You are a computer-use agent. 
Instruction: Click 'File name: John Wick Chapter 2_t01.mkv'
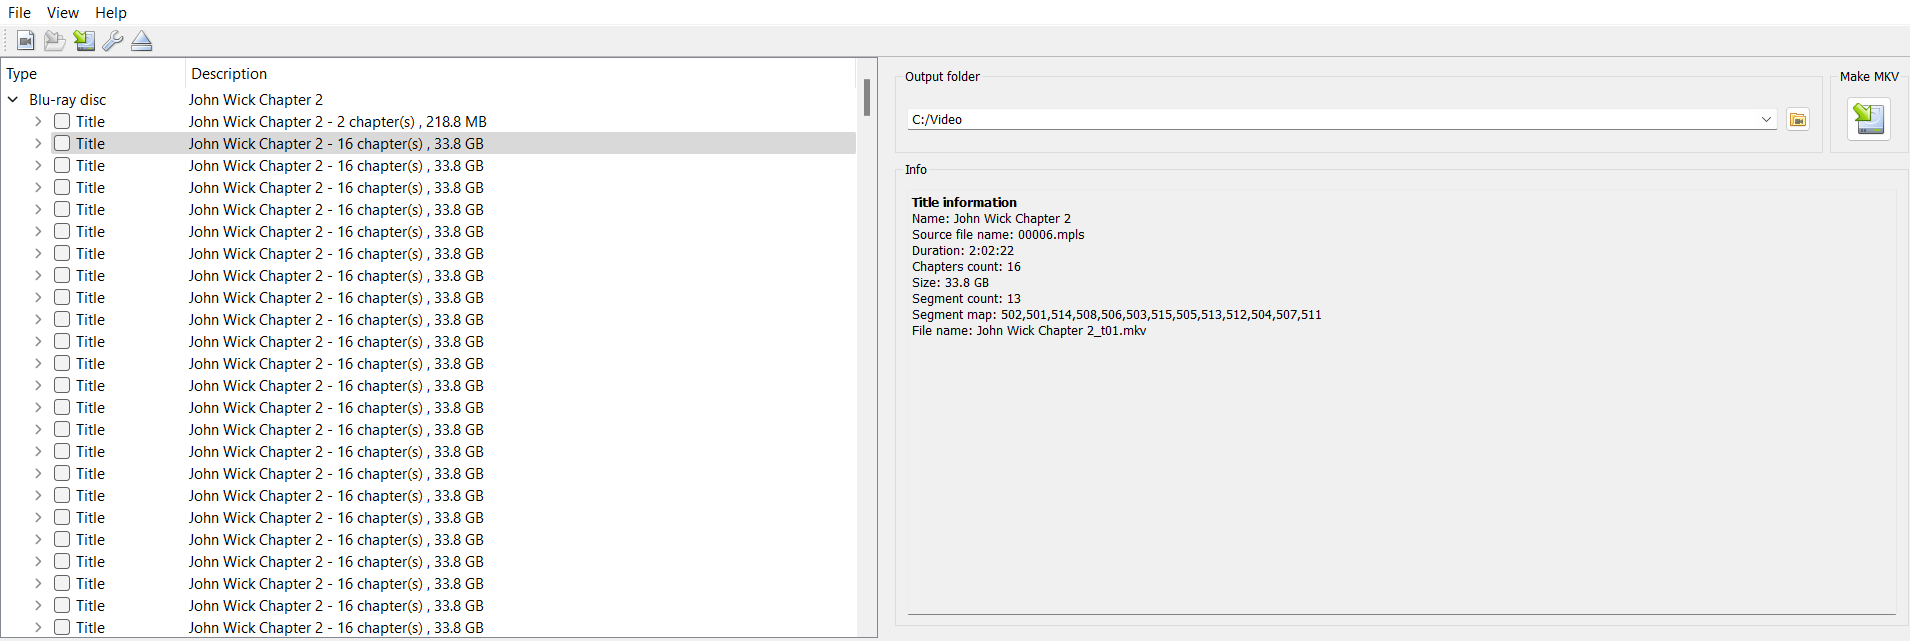pyautogui.click(x=1029, y=331)
